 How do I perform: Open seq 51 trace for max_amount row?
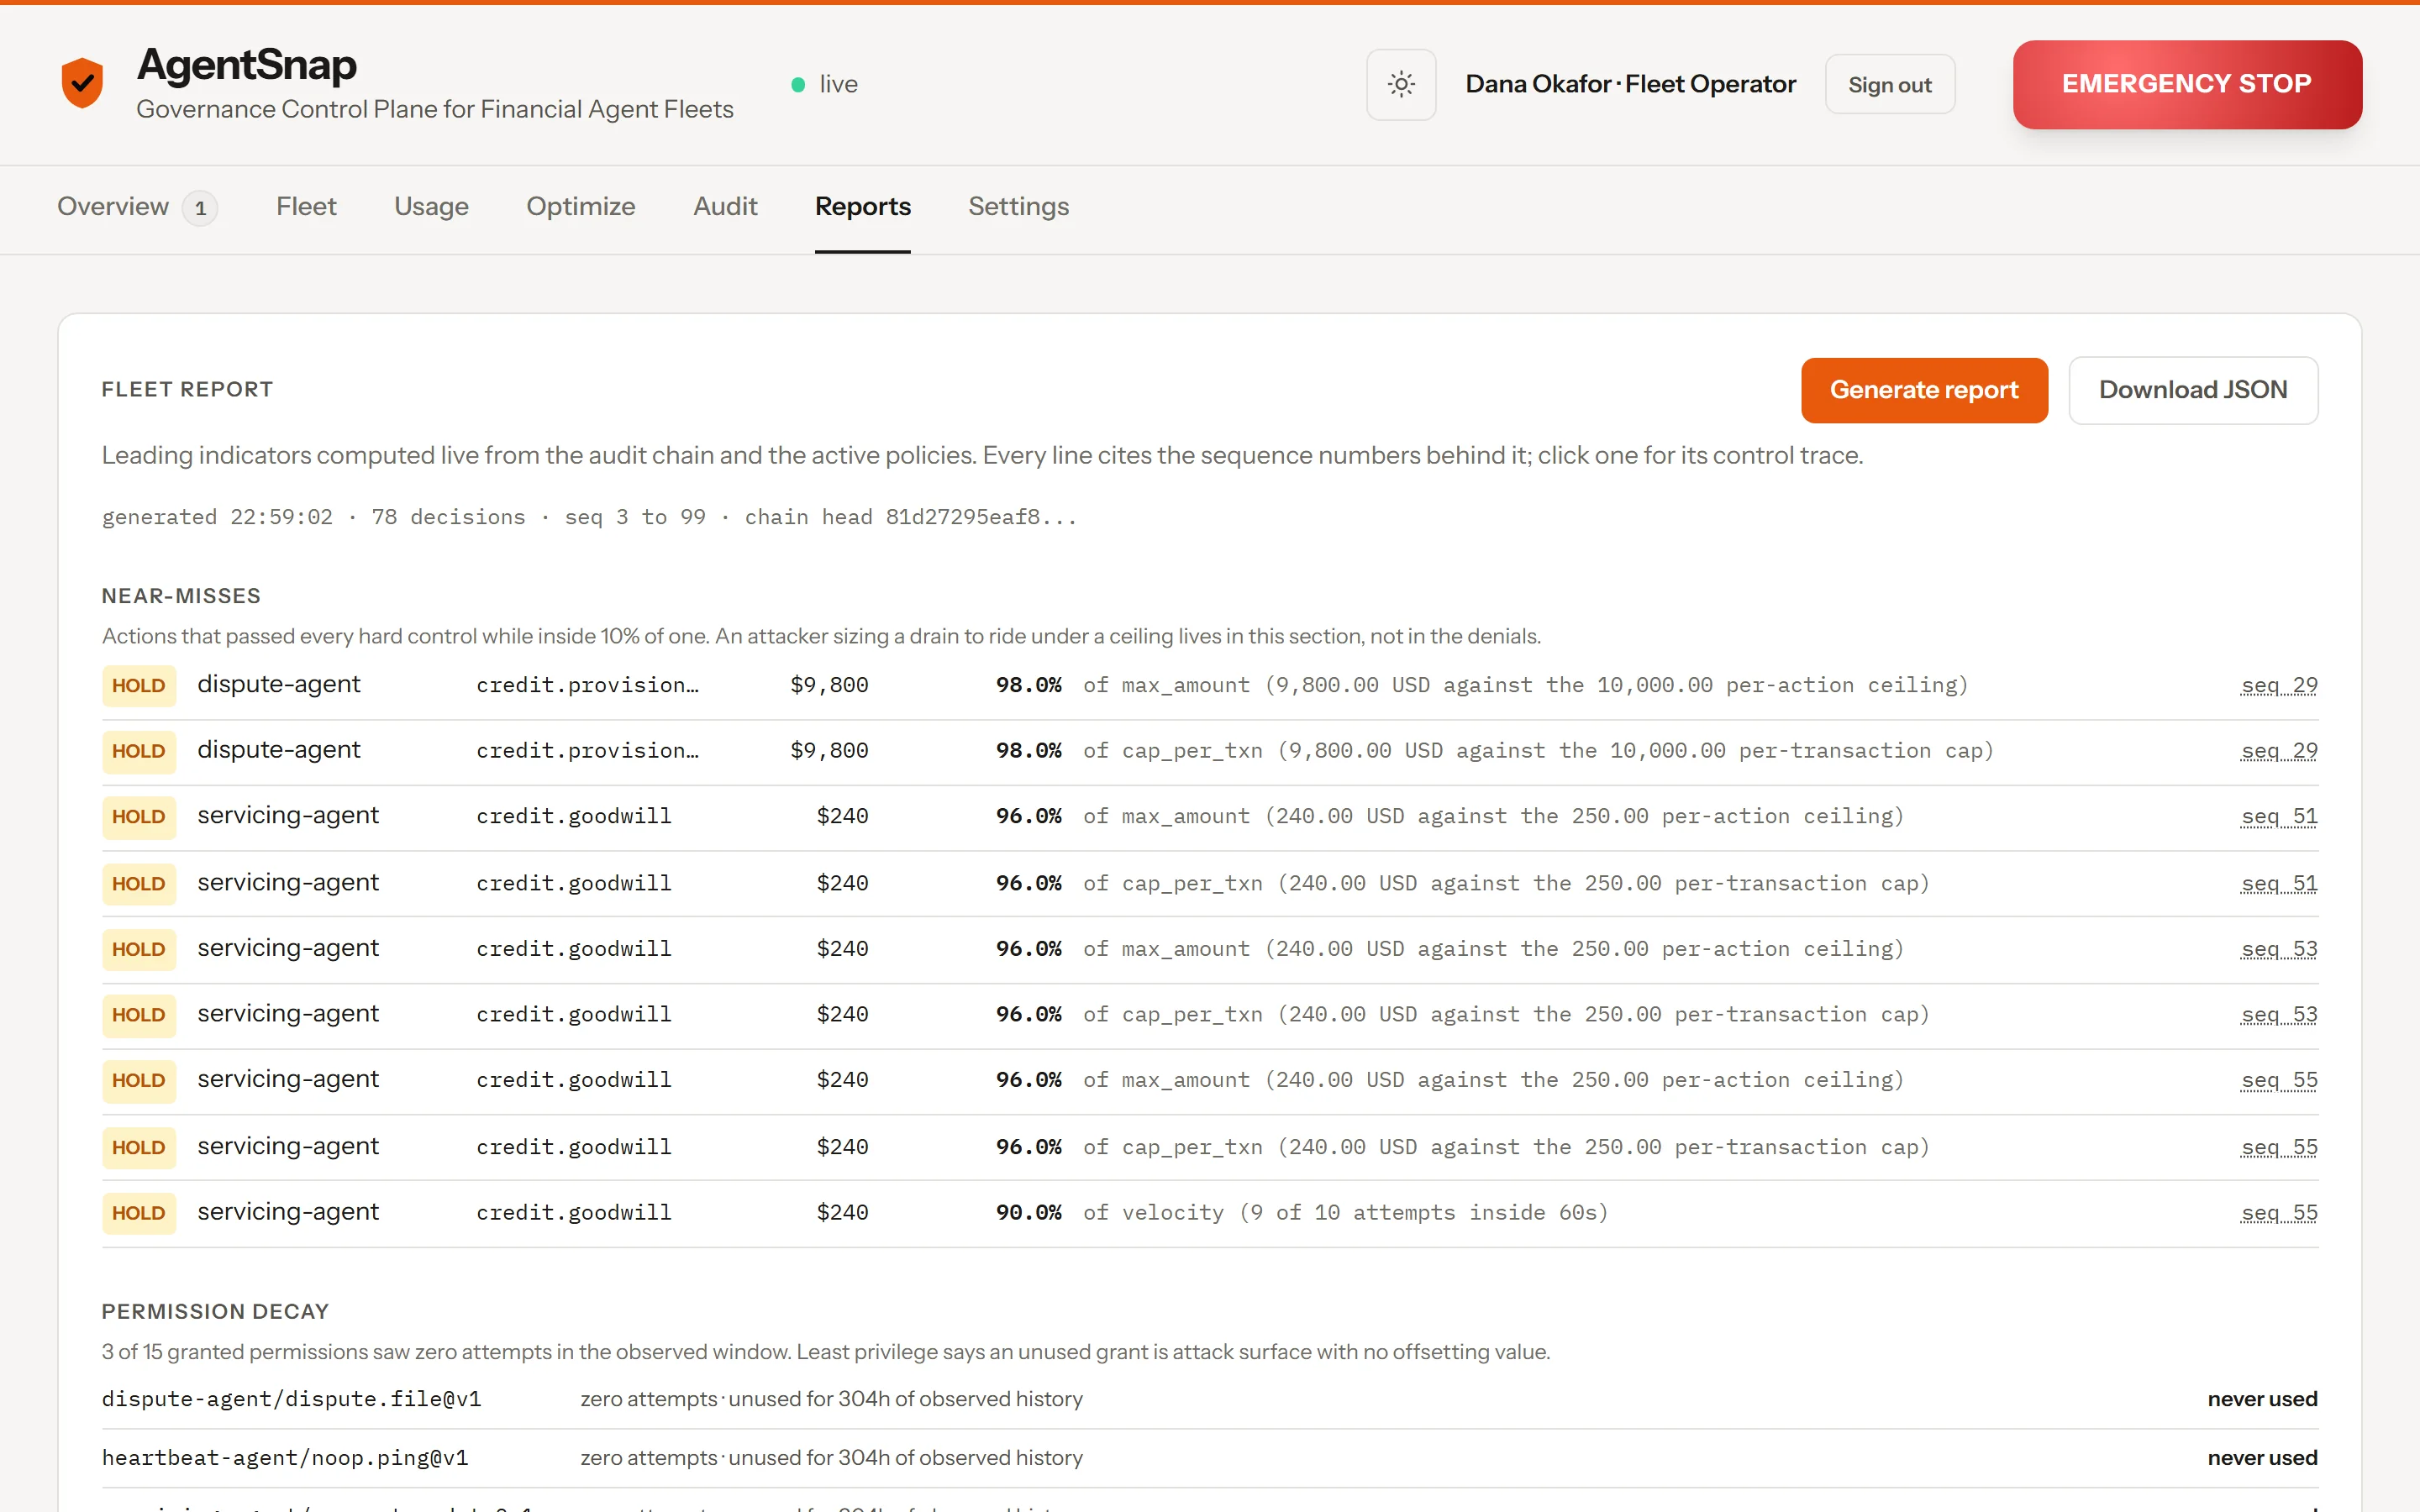point(2279,817)
